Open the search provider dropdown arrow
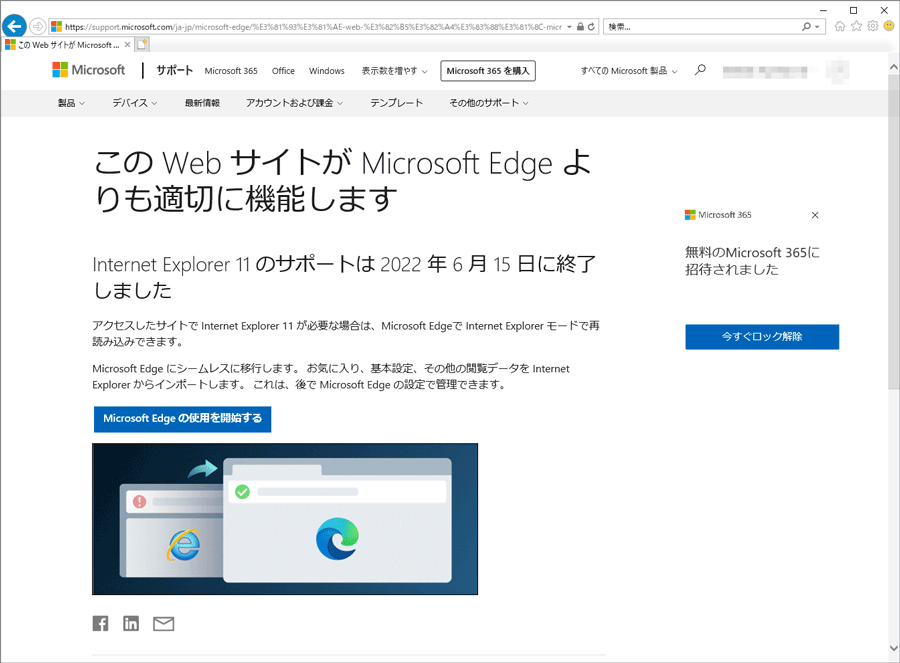The image size is (900, 663). tap(817, 26)
